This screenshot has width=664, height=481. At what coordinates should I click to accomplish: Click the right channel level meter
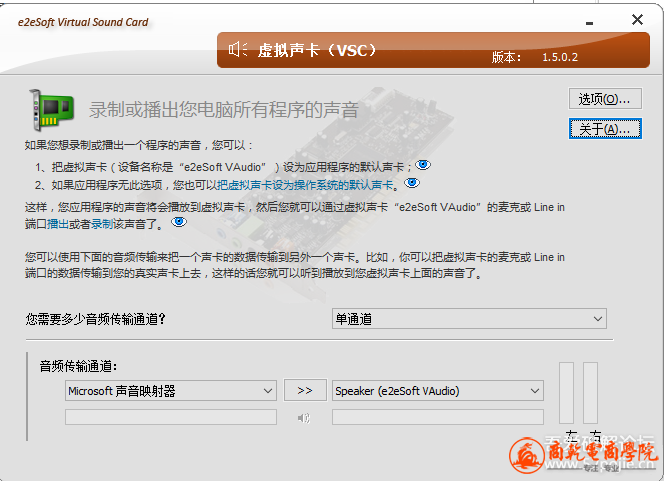click(x=590, y=393)
